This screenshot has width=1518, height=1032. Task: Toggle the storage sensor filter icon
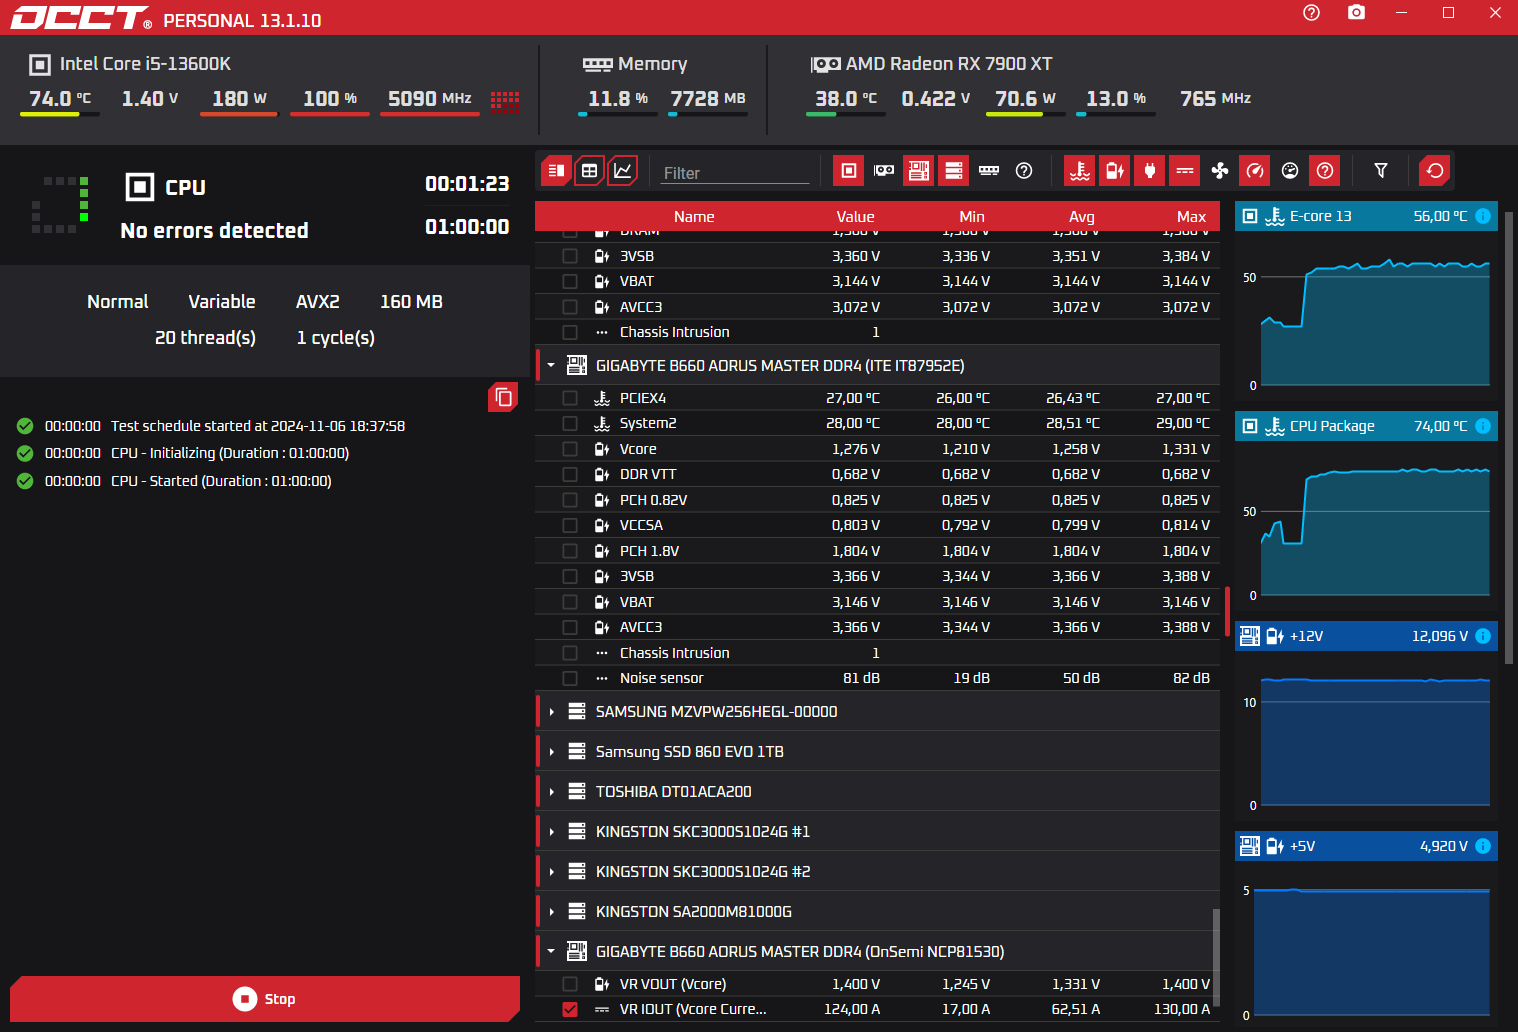tap(954, 171)
